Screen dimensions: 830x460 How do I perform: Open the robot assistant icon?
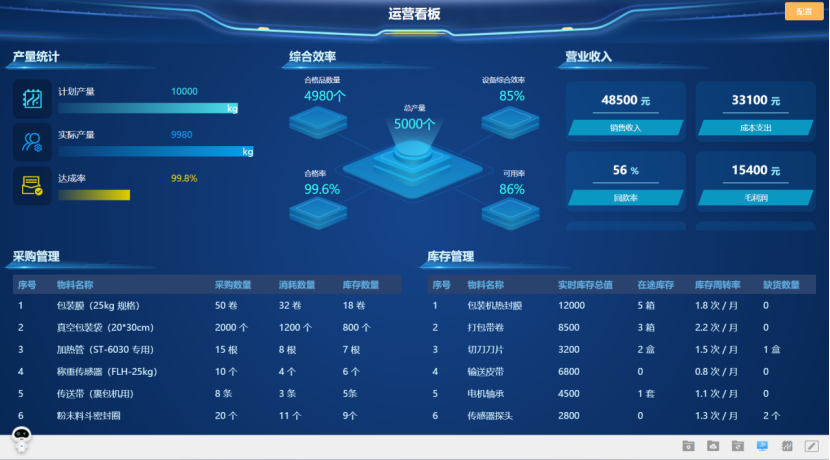(x=22, y=437)
